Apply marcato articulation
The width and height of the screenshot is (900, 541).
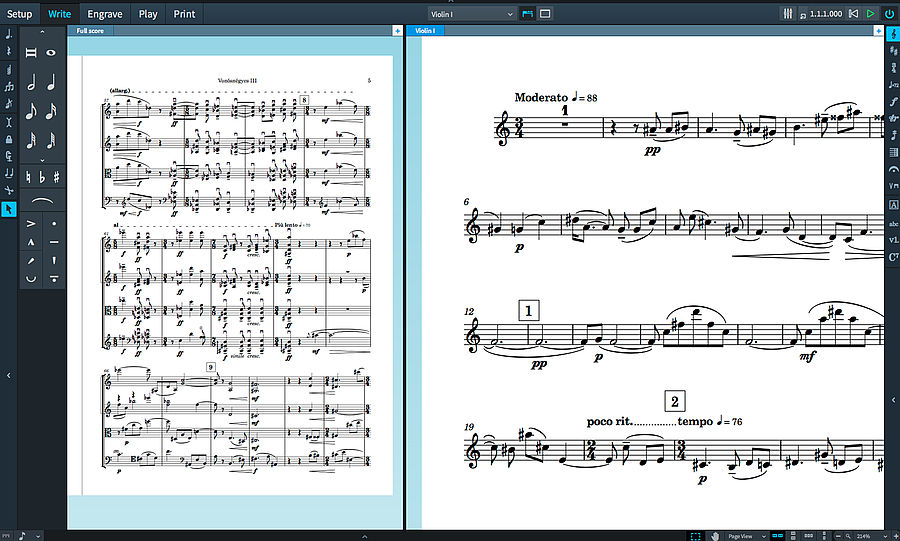pos(31,242)
